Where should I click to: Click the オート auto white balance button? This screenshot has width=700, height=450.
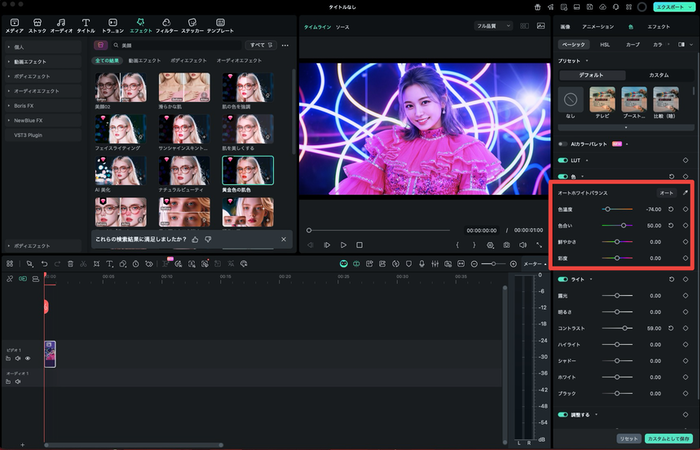click(x=666, y=193)
